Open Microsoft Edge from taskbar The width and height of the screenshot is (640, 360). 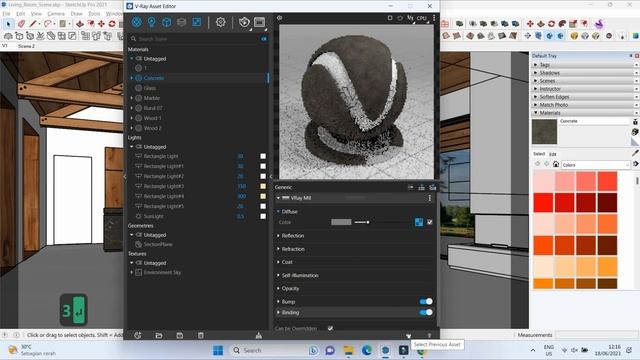367,350
